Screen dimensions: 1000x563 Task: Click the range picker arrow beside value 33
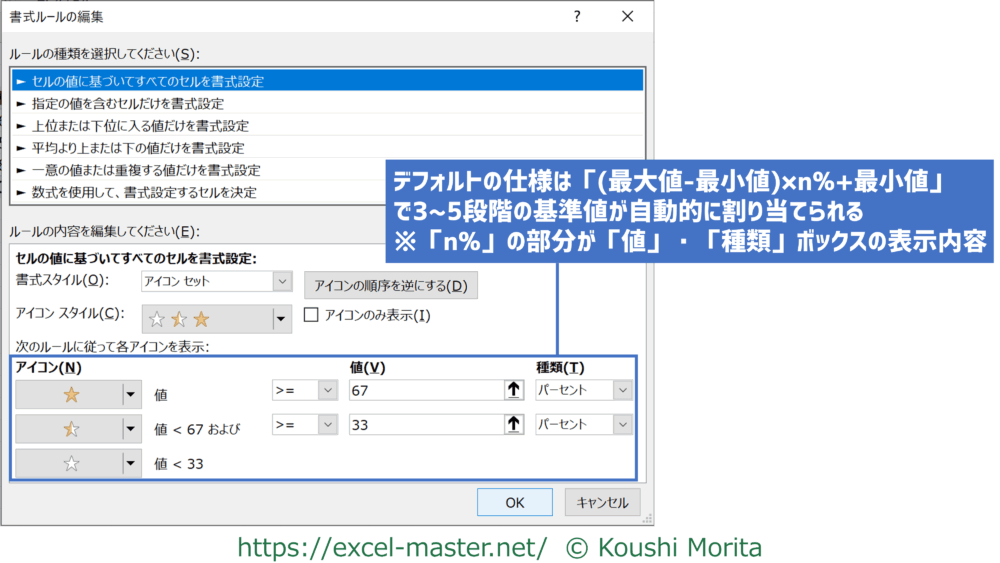click(x=516, y=425)
